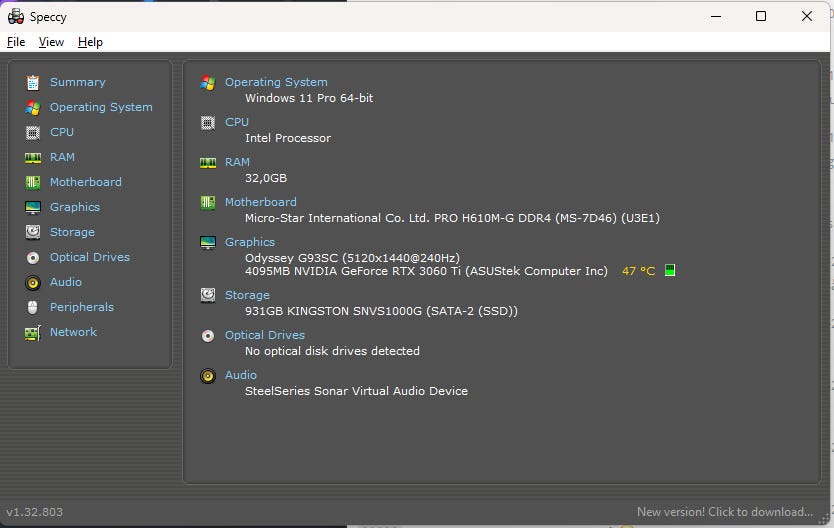
Task: Click the 'Windows 11 Pro 64-bit' text
Action: [309, 98]
